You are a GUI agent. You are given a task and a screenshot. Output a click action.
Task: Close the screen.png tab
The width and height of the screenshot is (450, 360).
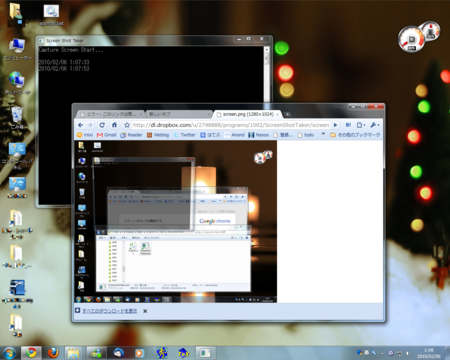[277, 115]
